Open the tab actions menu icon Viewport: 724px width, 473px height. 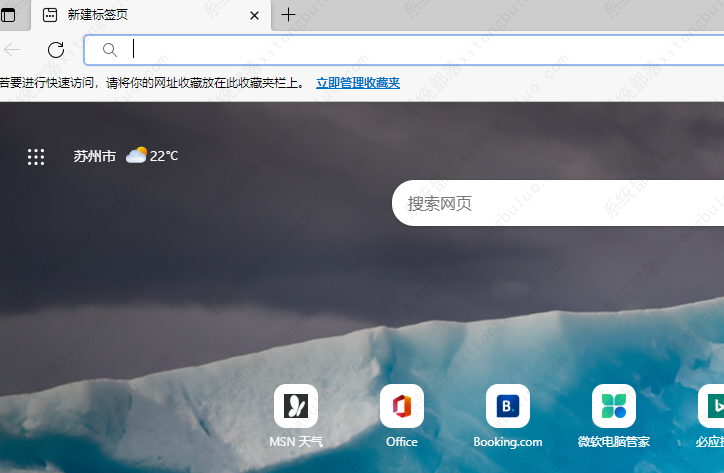[x=8, y=15]
